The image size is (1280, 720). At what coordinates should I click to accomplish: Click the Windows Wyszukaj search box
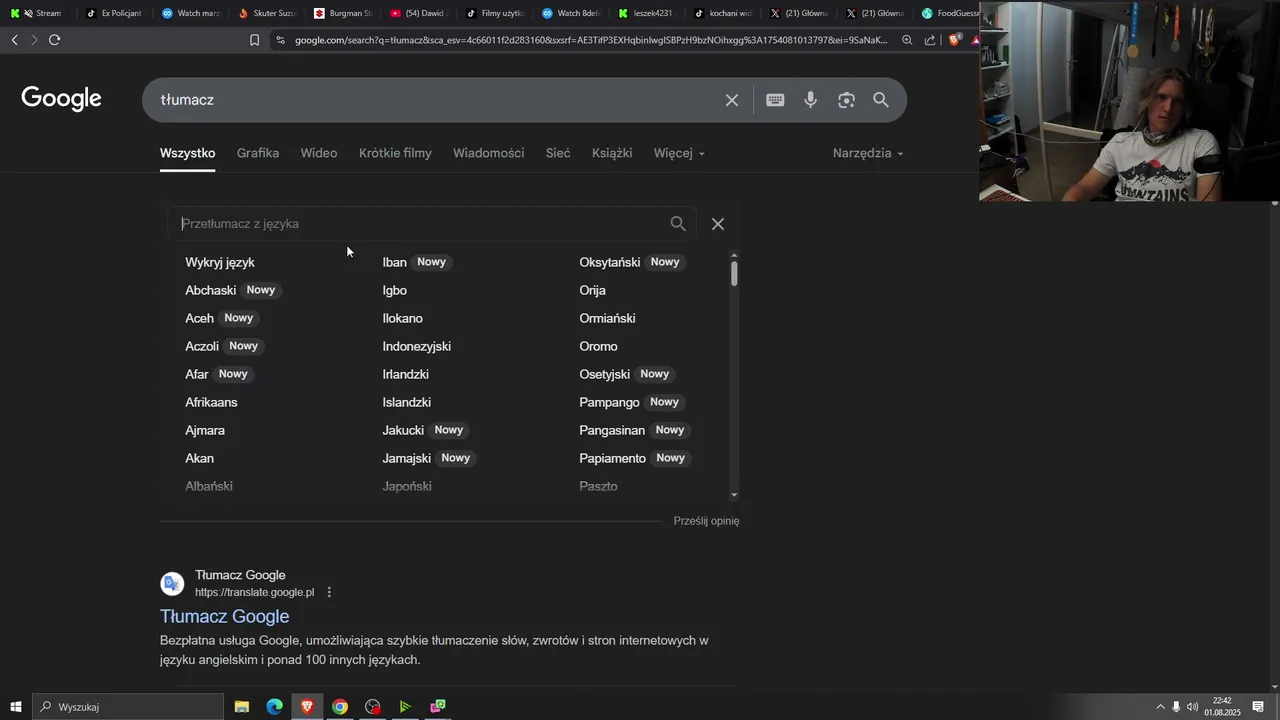coord(128,707)
